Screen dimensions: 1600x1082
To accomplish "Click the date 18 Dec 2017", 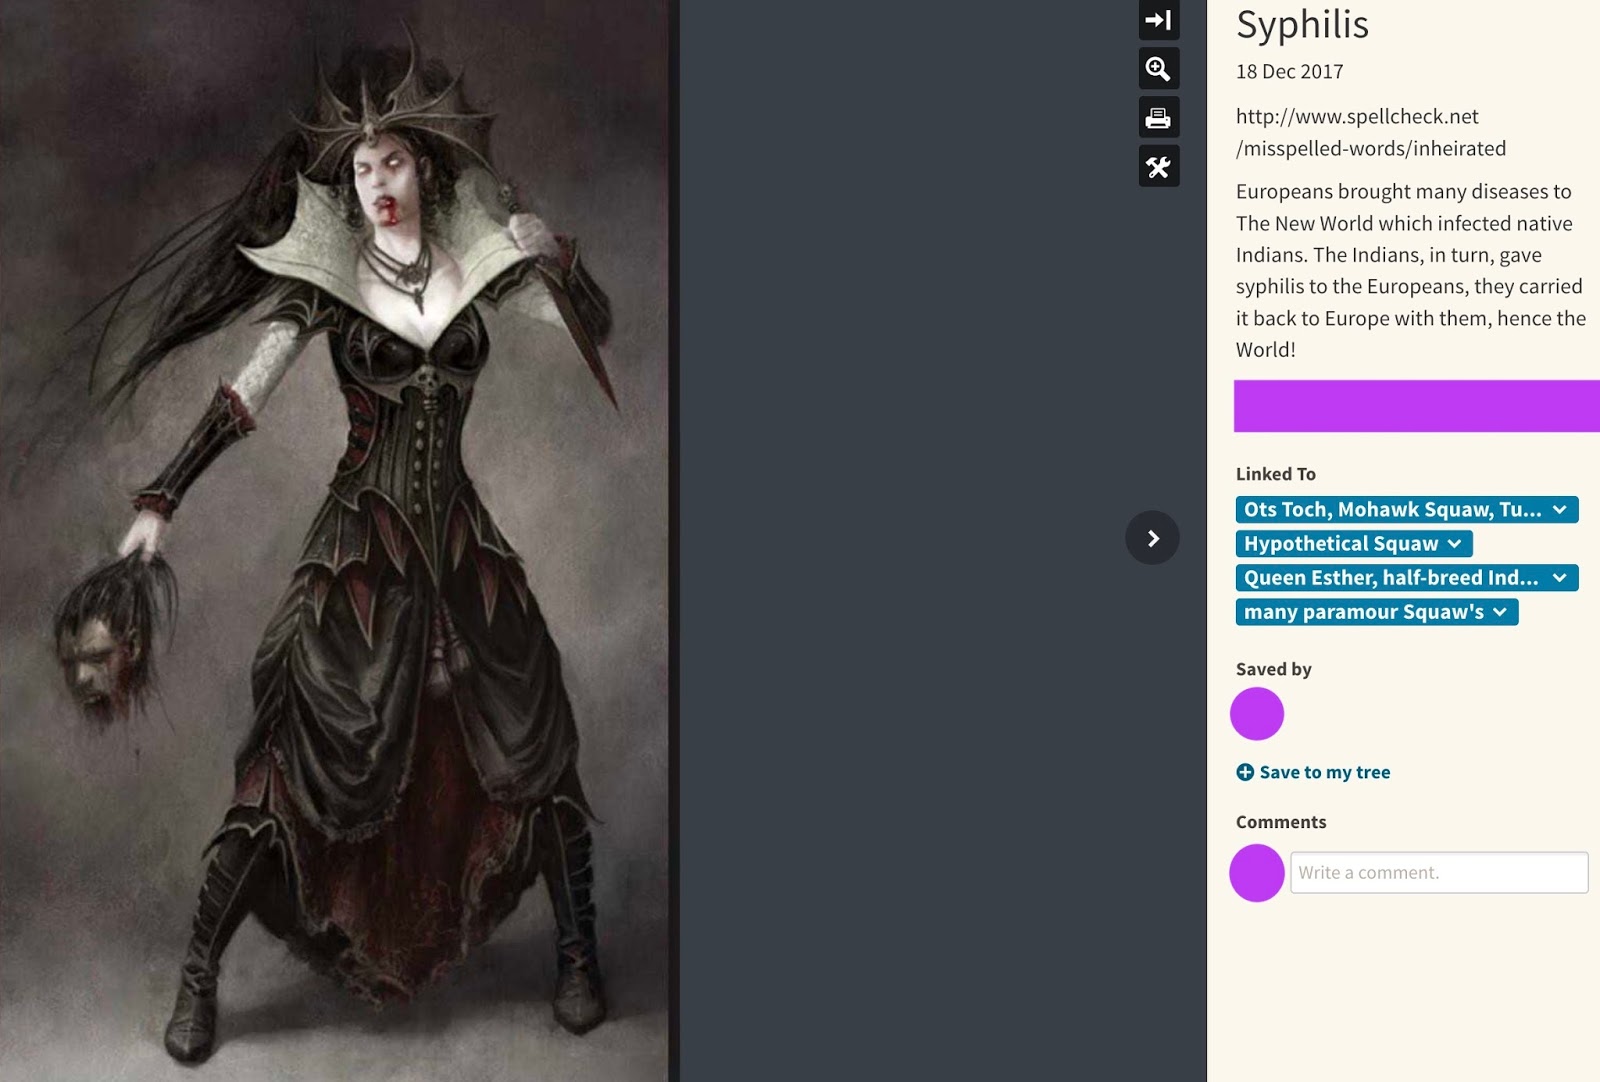I will [1290, 72].
